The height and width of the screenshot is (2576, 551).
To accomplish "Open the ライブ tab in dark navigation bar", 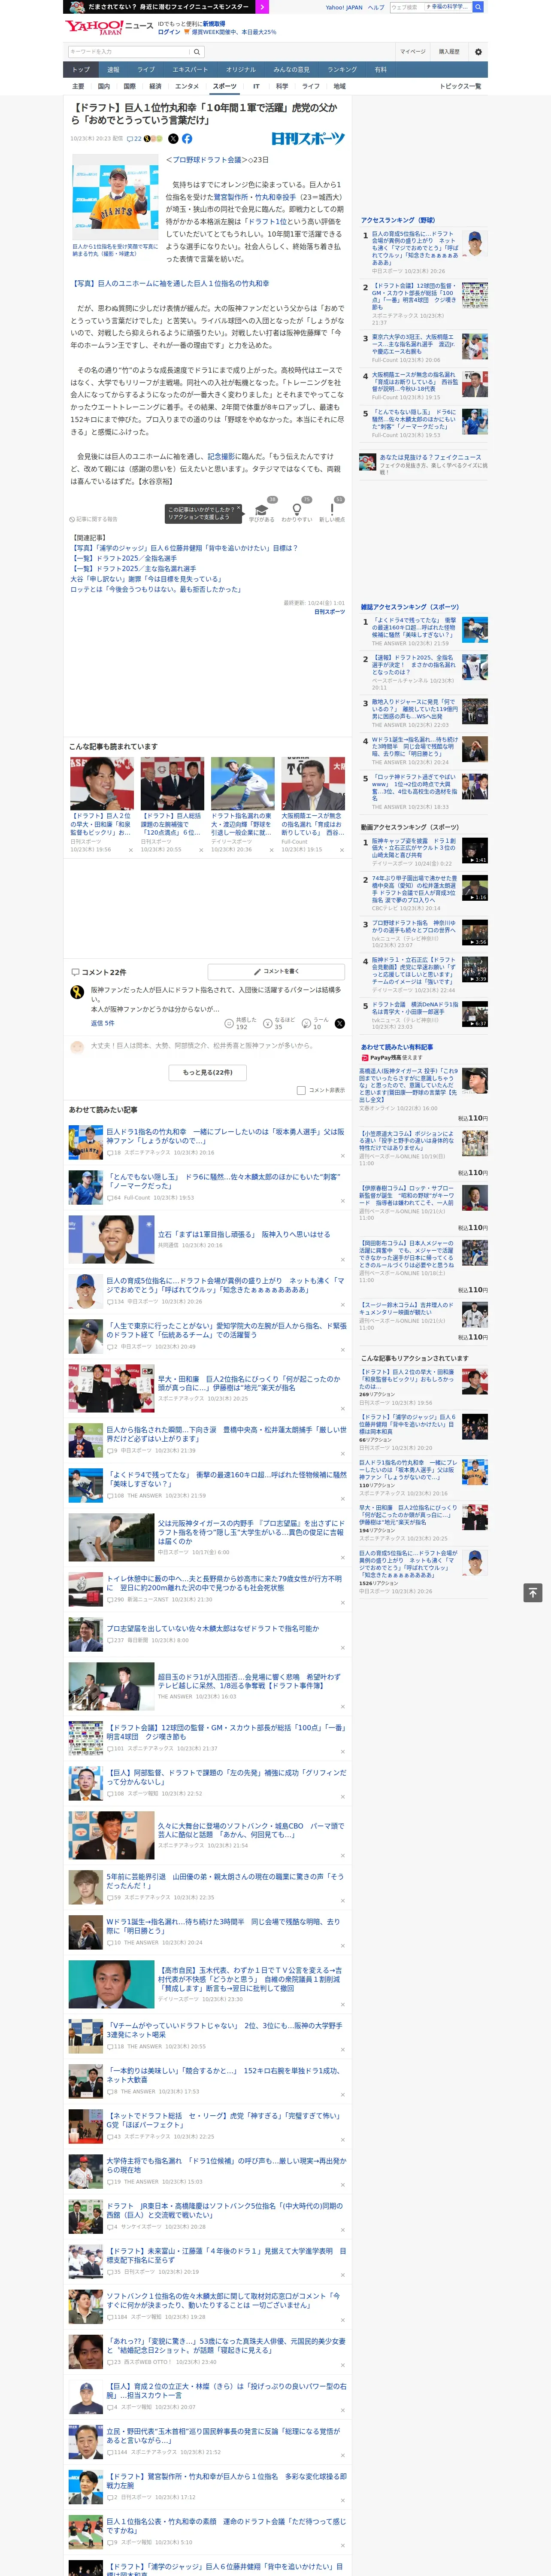I will coord(146,70).
